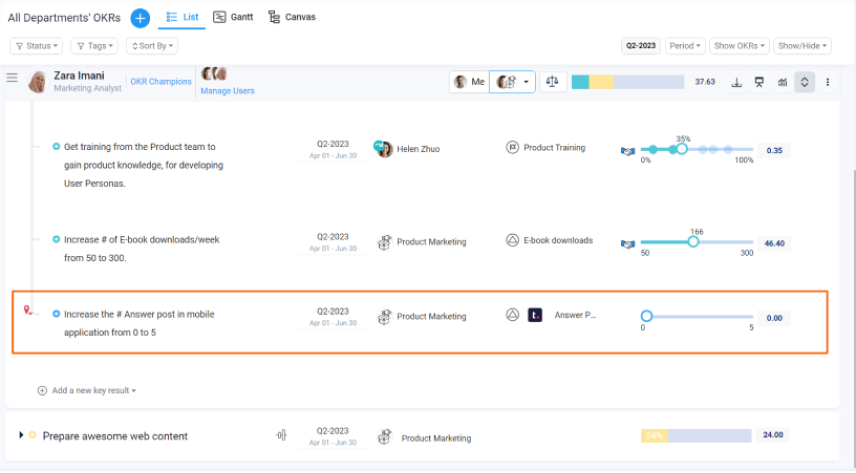Click the yellow status dot of Prepare awesome web content
The image size is (856, 473).
pos(32,435)
